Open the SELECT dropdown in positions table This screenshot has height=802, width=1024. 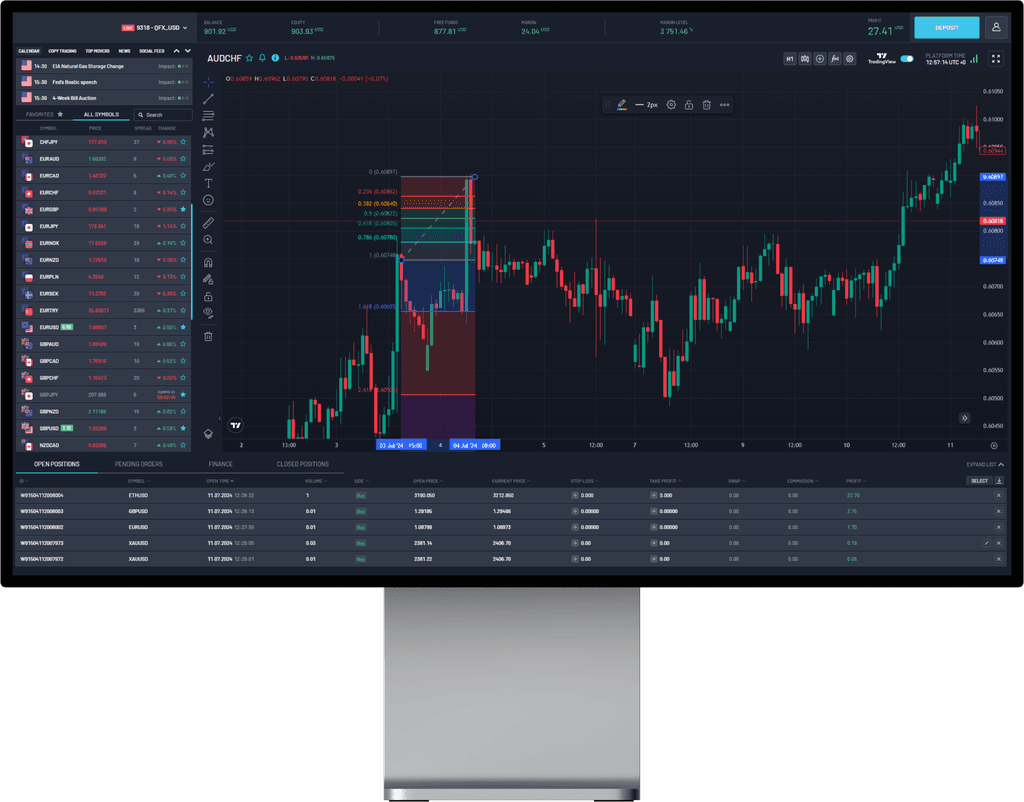point(980,481)
